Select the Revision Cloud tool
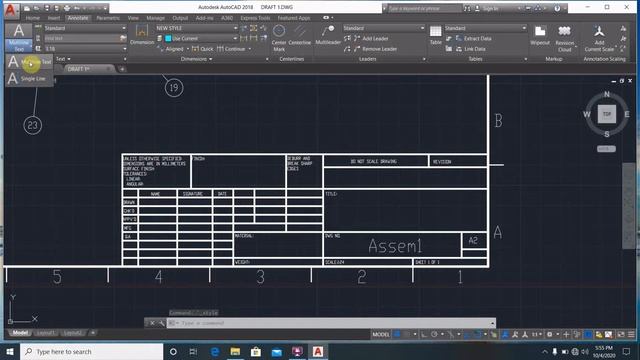The width and height of the screenshot is (640, 360). (x=564, y=38)
